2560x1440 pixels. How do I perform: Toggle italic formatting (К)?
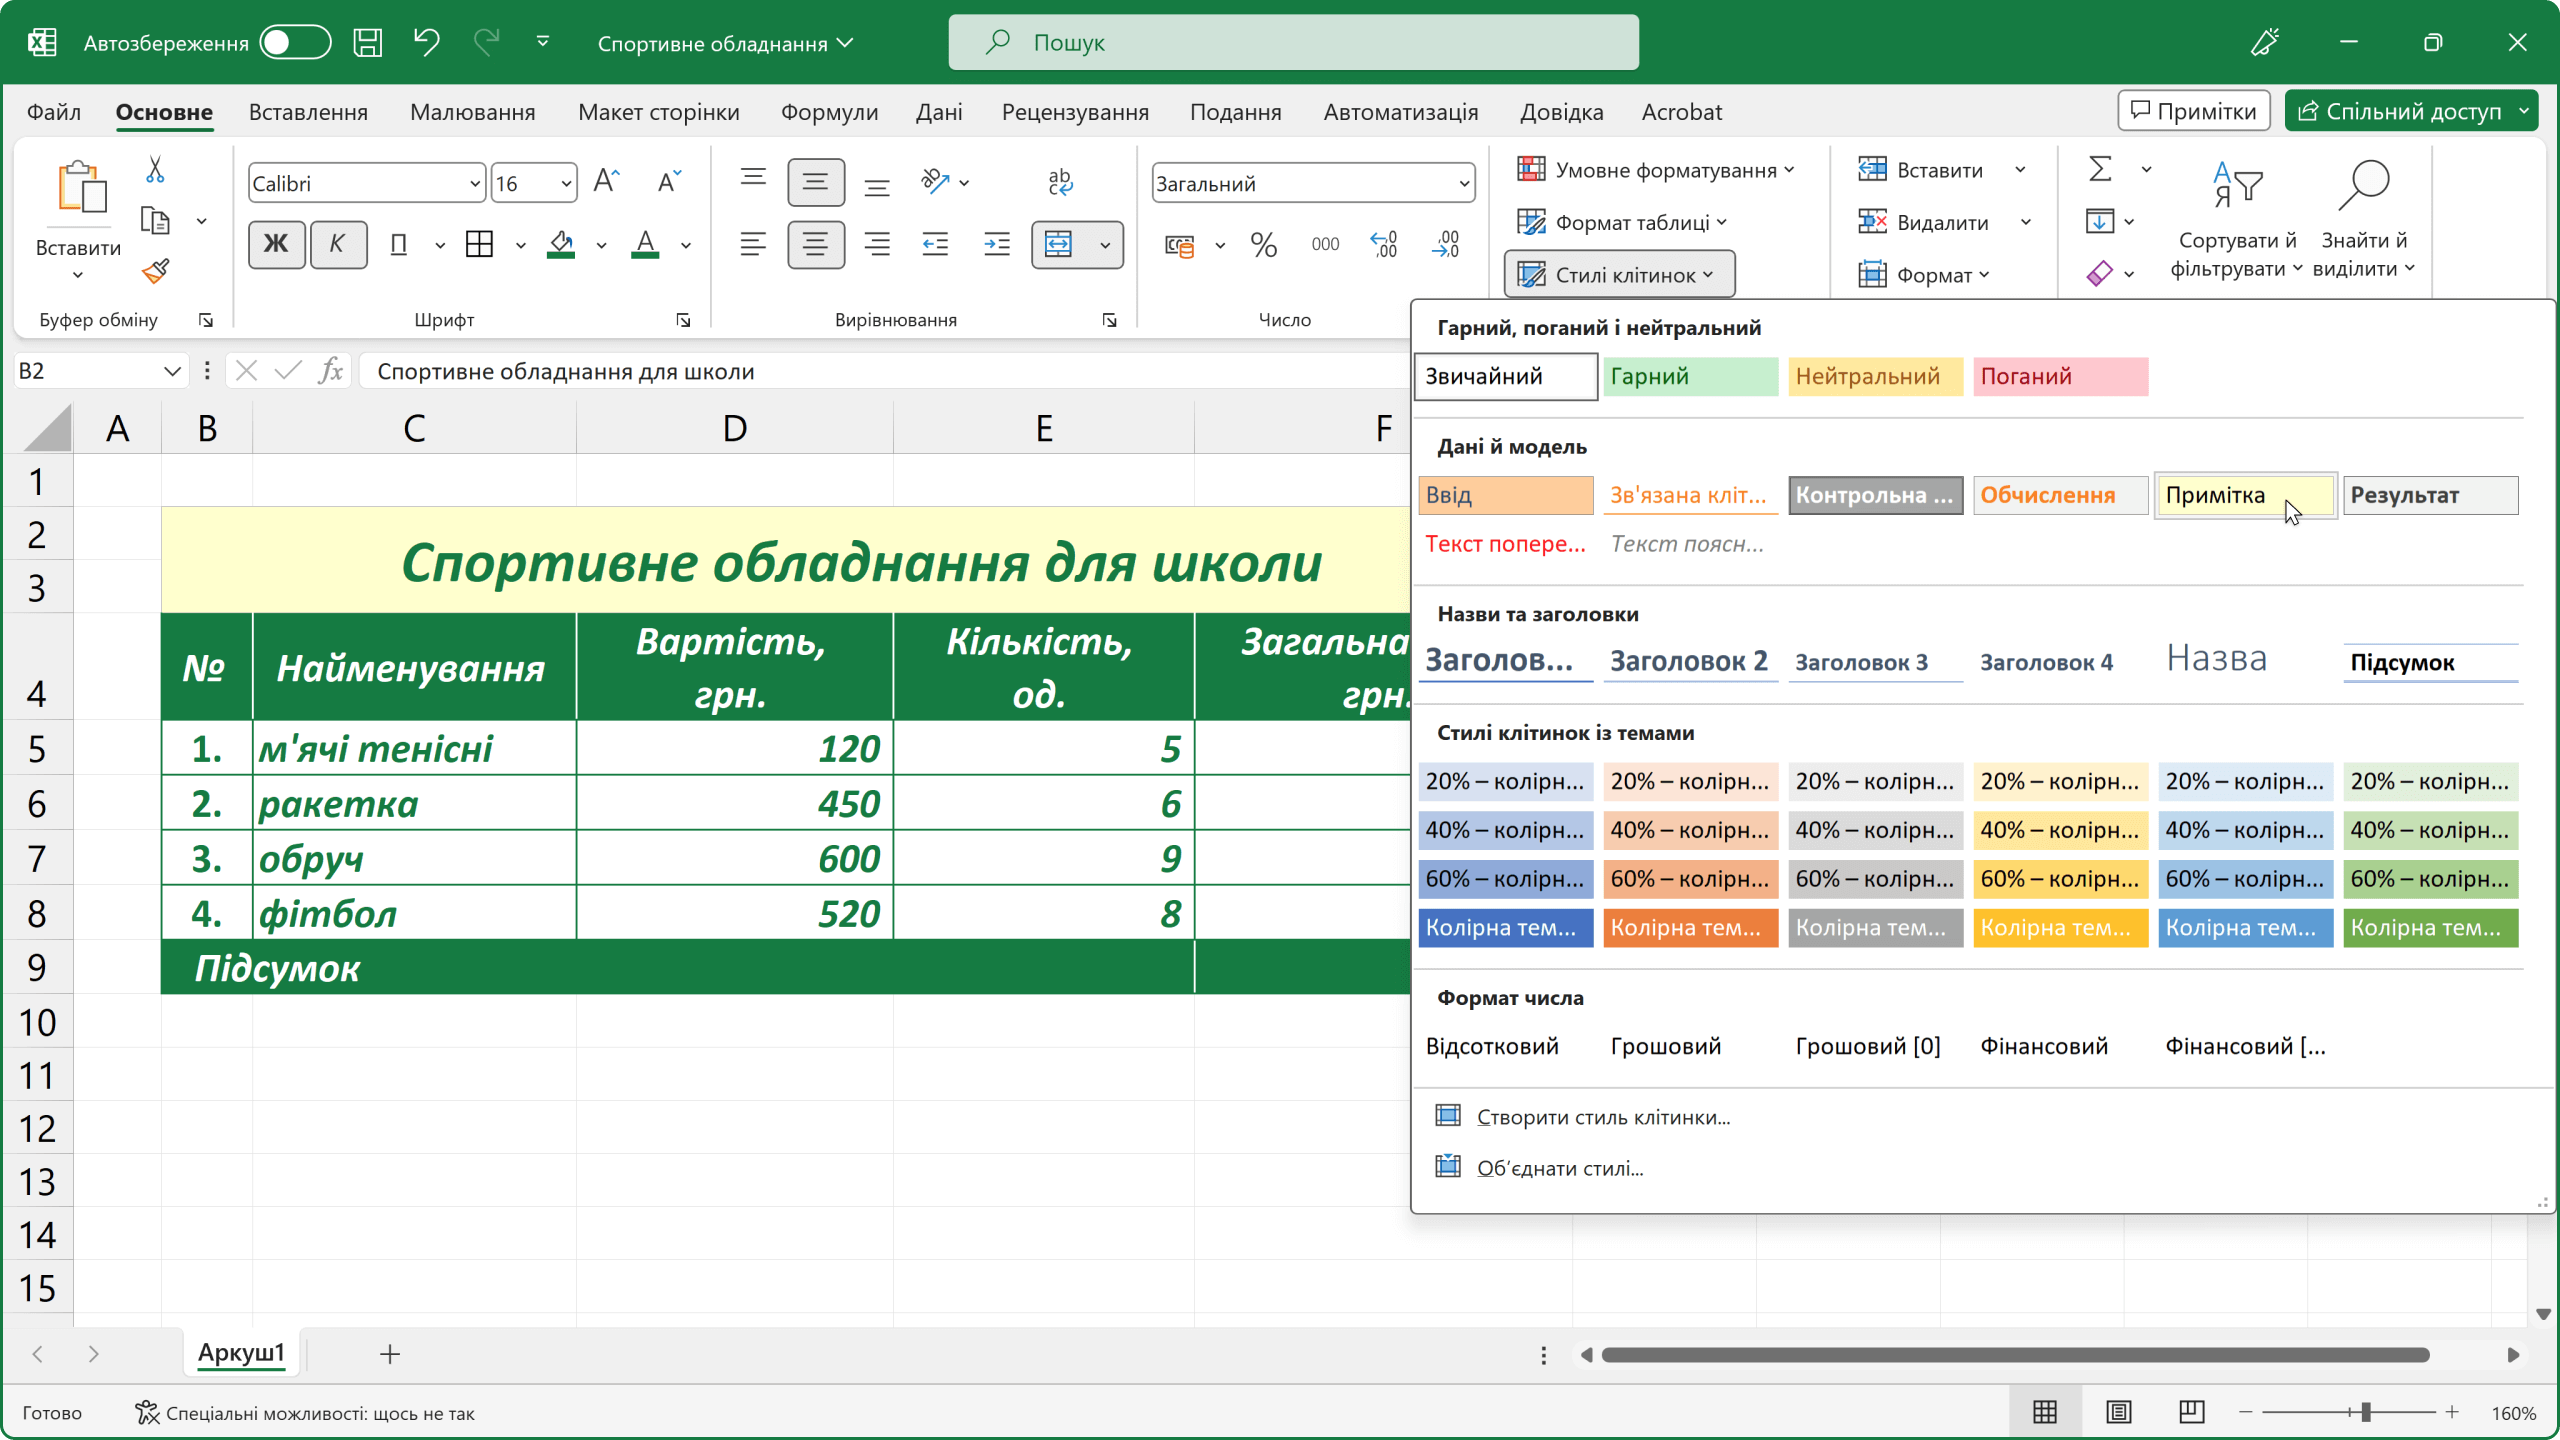click(x=337, y=244)
